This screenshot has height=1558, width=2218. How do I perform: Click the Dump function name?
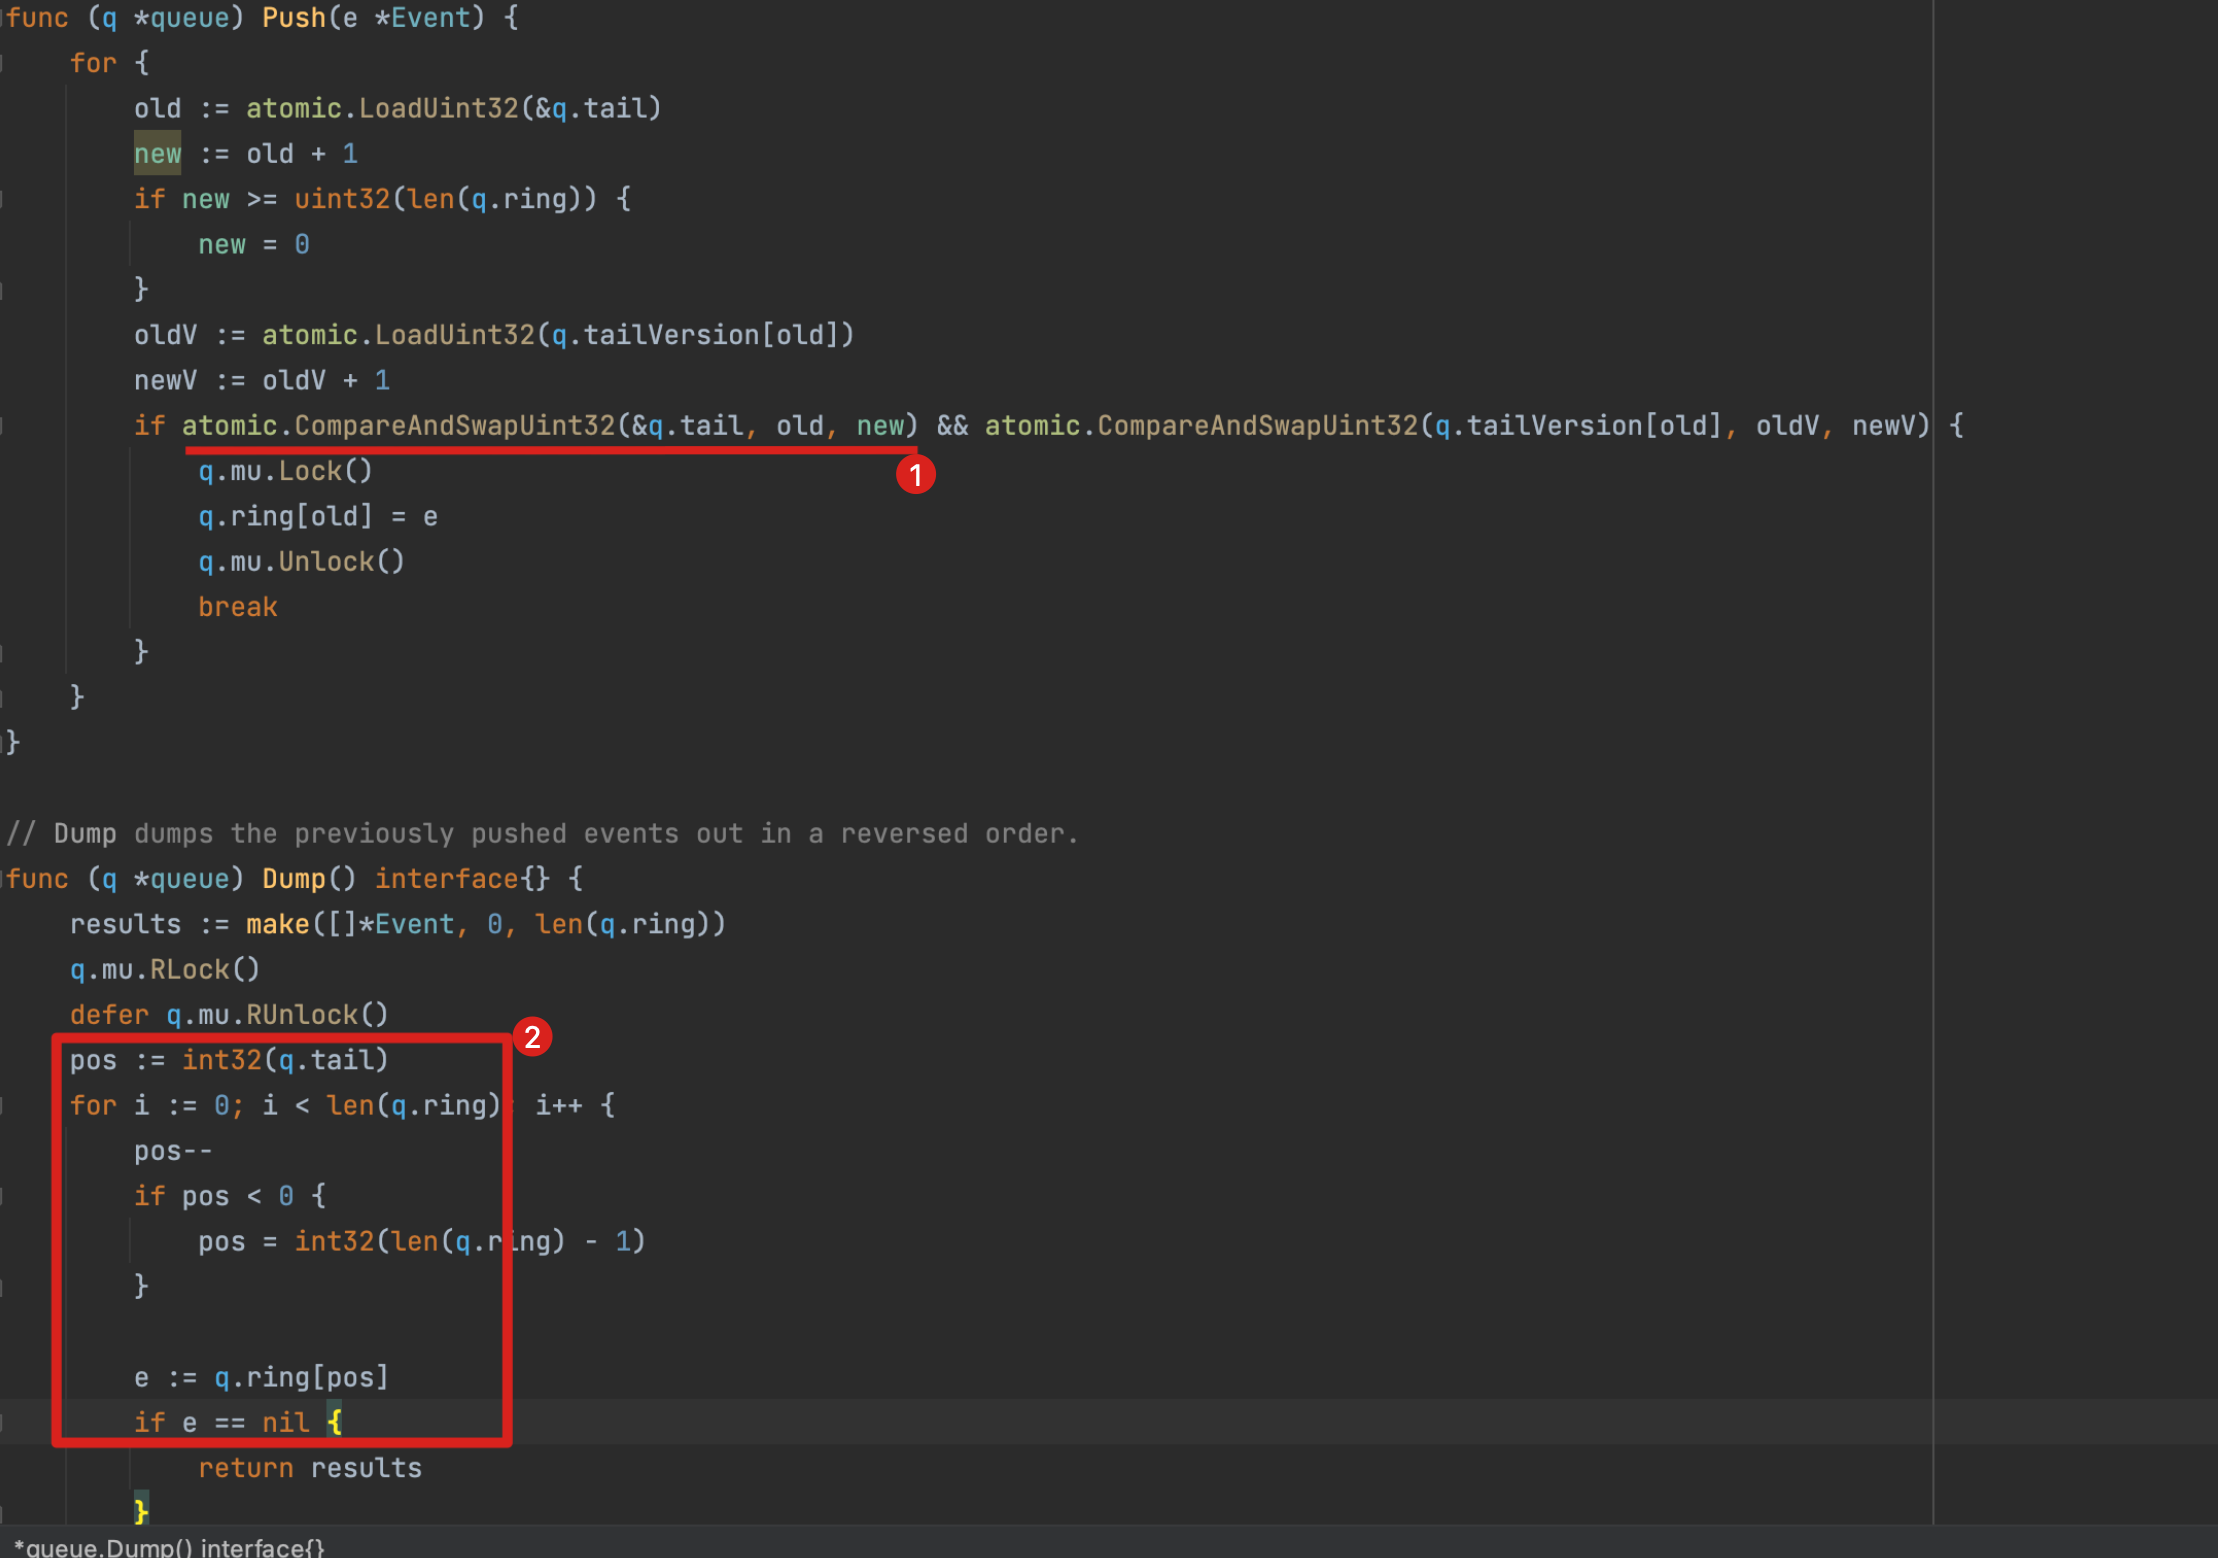click(293, 878)
